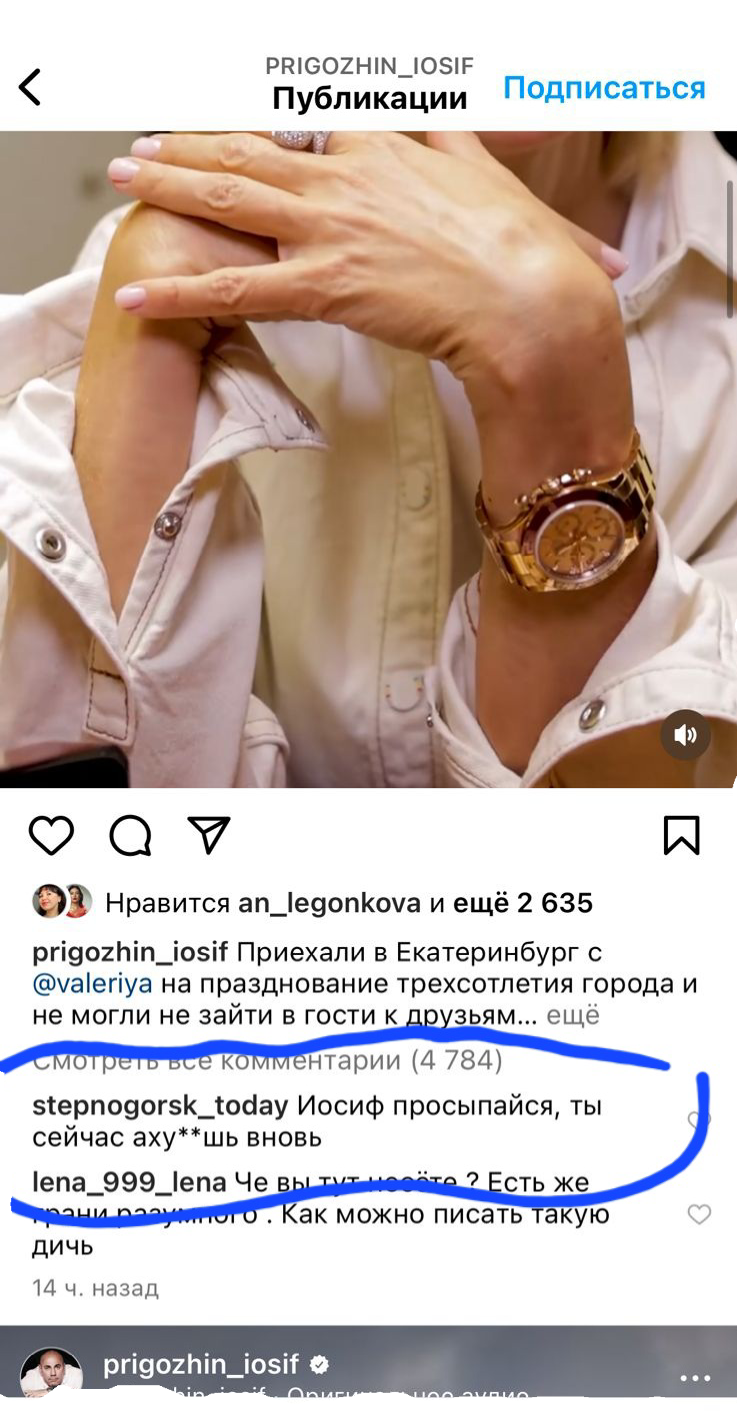The height and width of the screenshot is (1428, 737).
Task: Share the post with the paper plane icon
Action: coord(209,835)
